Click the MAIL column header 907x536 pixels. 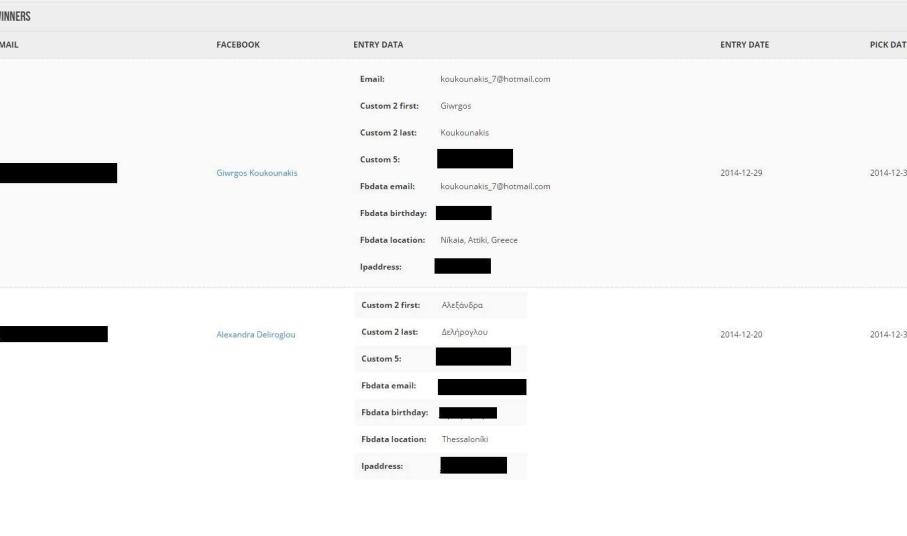[x=8, y=45]
